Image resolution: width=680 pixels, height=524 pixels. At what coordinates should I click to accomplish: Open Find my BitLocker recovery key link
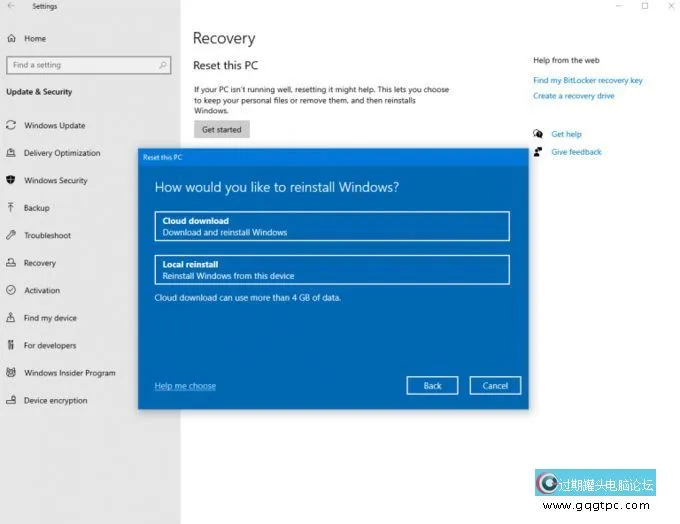(587, 81)
